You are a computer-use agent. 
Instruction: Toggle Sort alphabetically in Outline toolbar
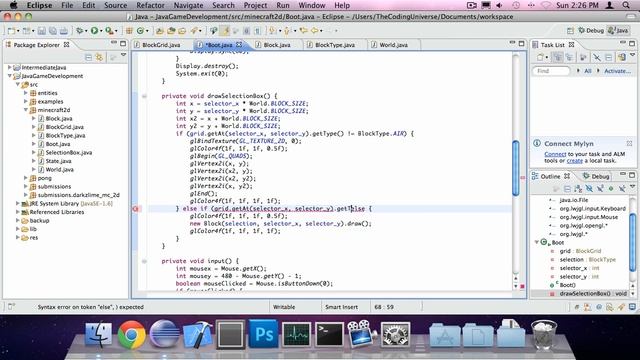[578, 189]
